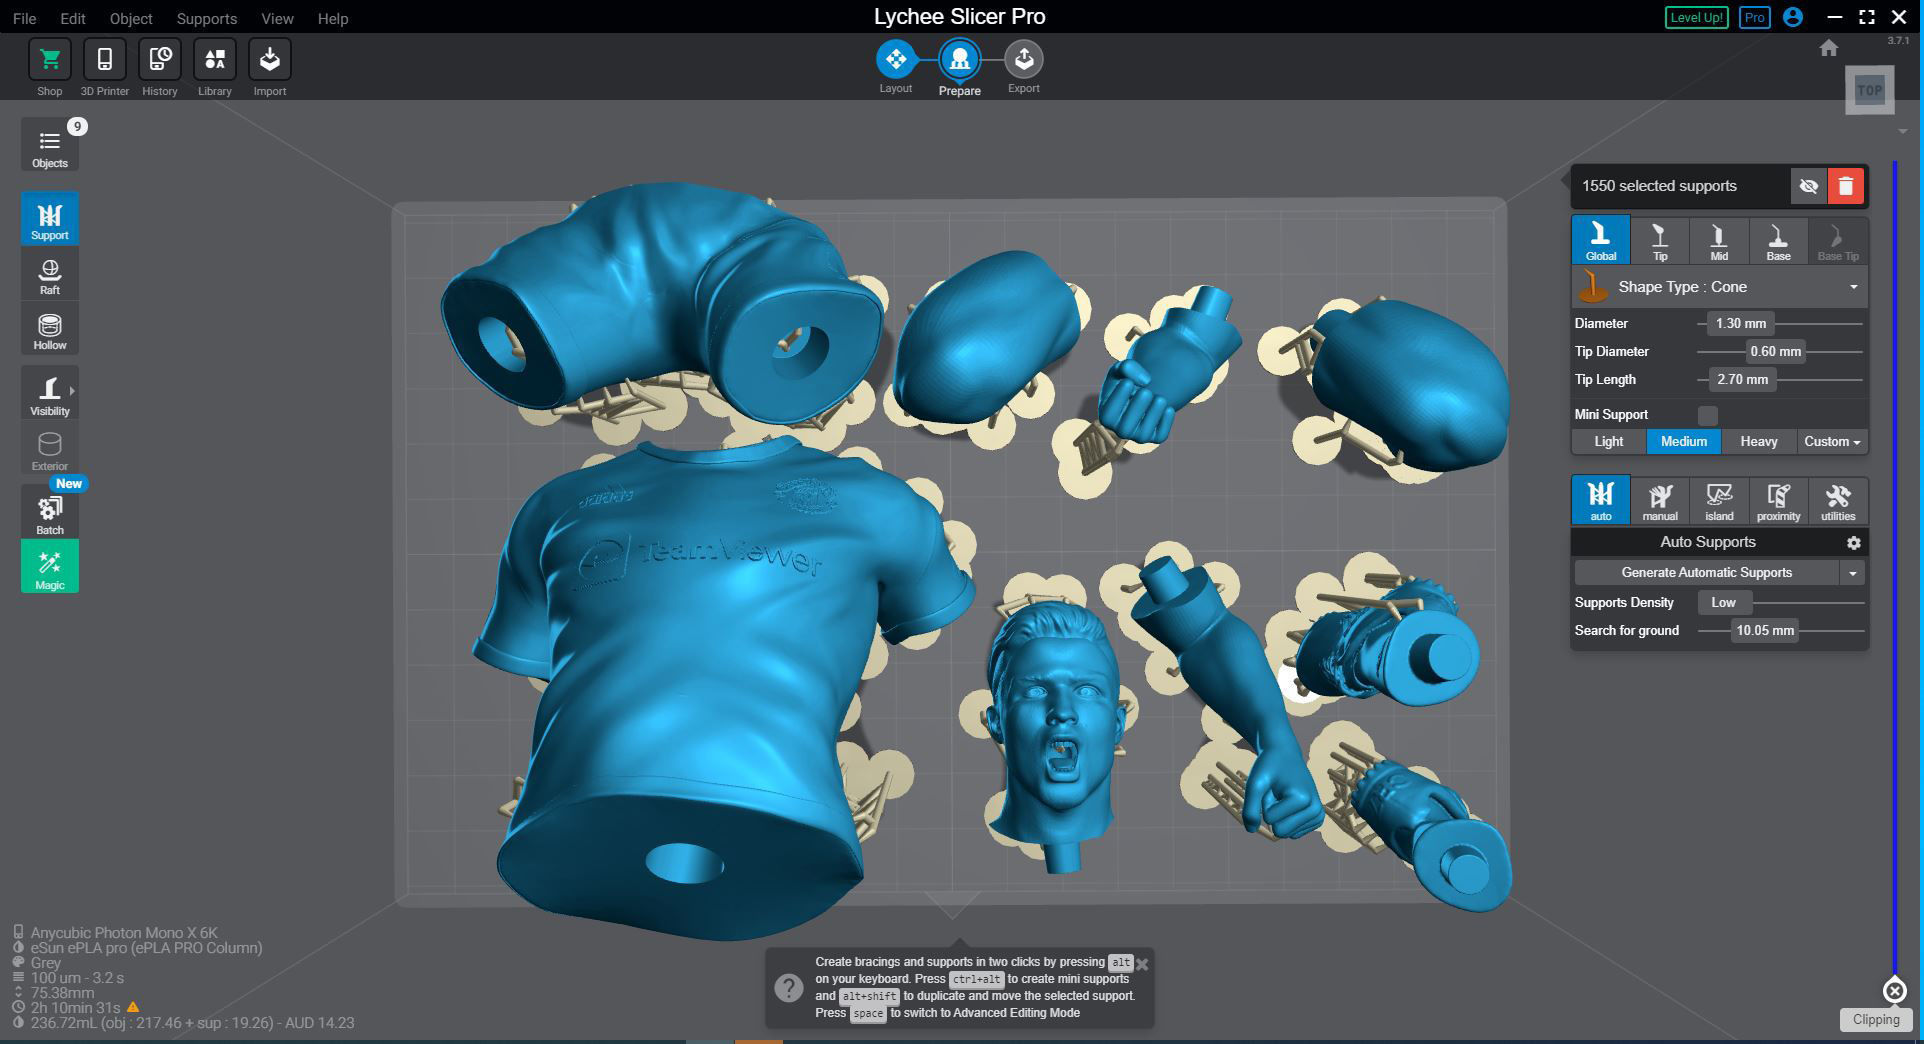The width and height of the screenshot is (1924, 1044).
Task: Select the Global support part tab
Action: [1601, 240]
